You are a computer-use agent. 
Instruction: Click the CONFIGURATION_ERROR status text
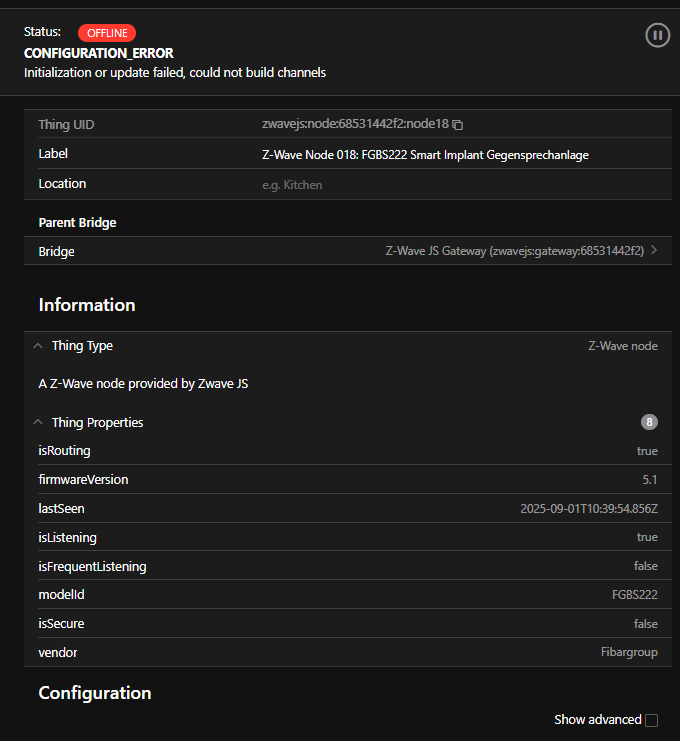(98, 53)
